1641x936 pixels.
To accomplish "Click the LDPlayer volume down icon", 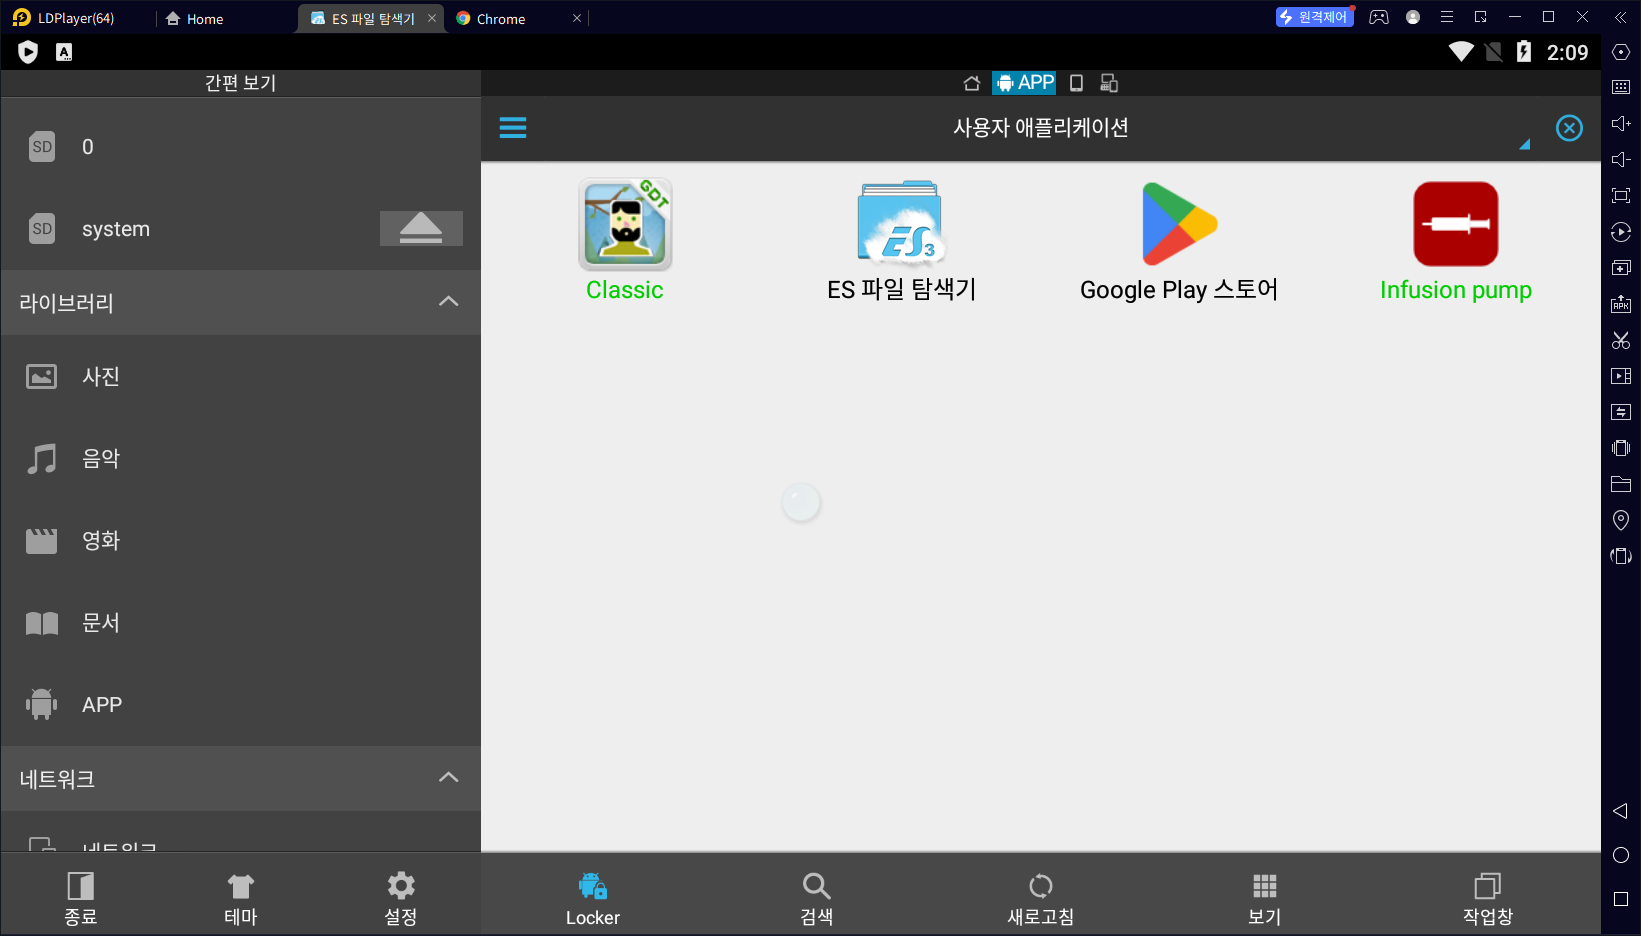I will click(x=1621, y=160).
